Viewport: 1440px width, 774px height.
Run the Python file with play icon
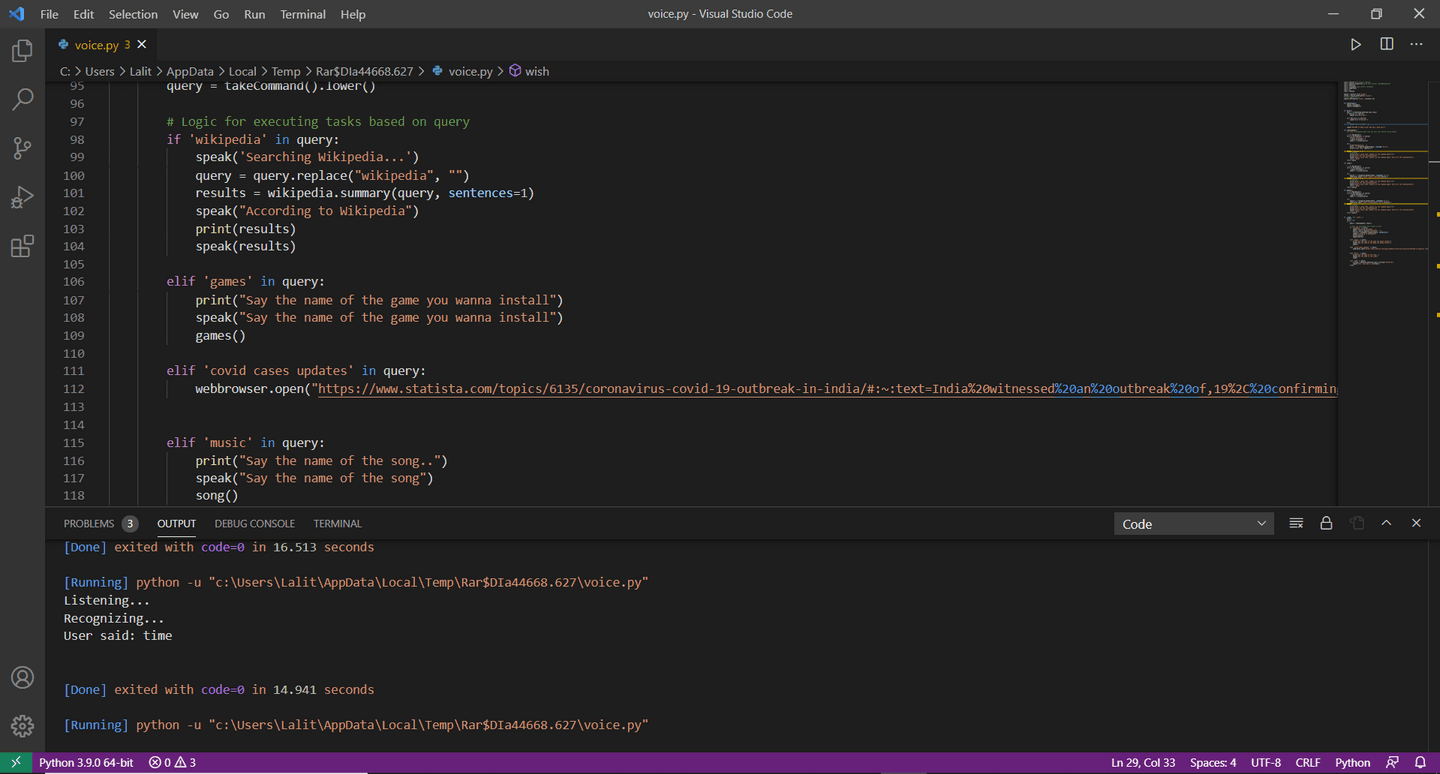pos(1355,44)
